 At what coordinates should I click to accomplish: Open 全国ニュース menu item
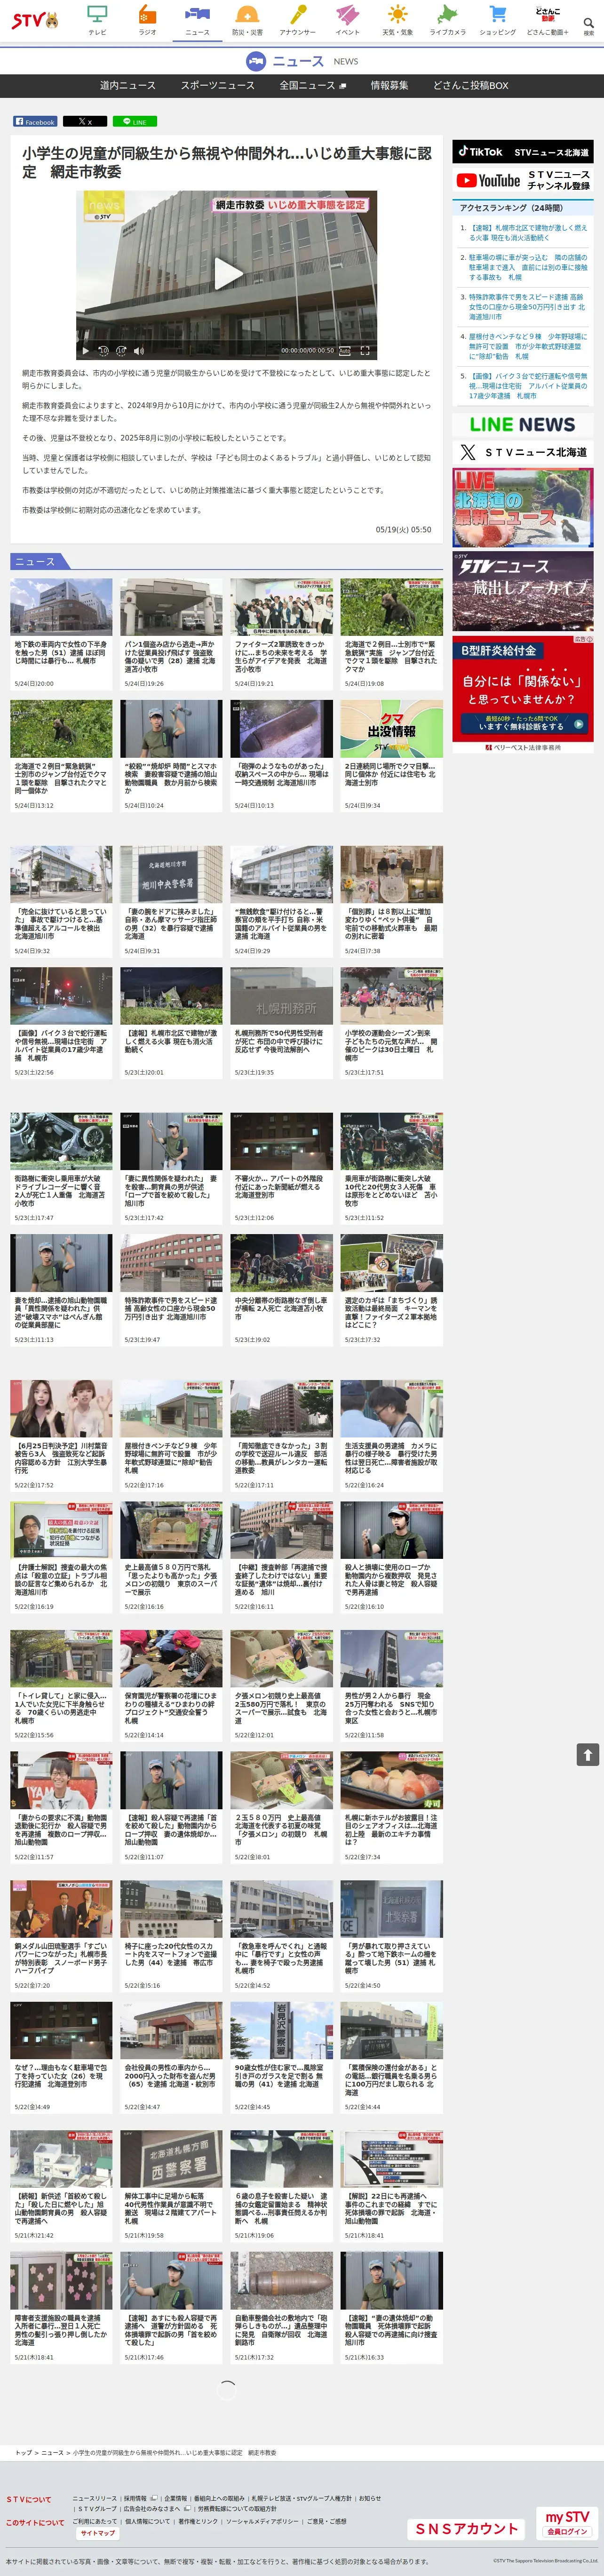(x=312, y=85)
